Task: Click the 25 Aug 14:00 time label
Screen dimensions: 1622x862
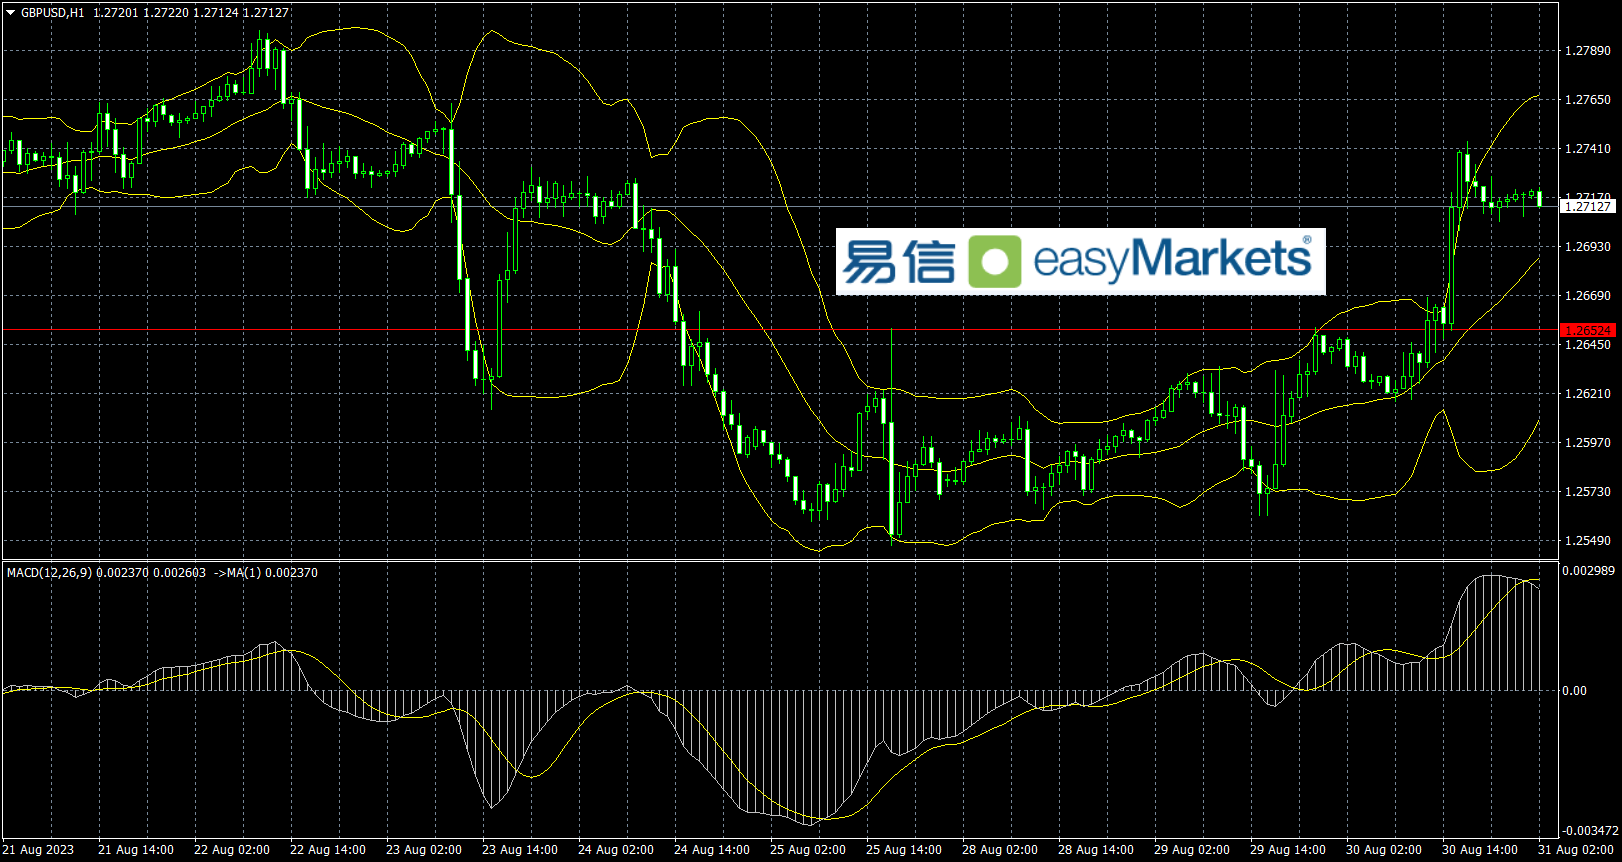Action: coord(904,850)
